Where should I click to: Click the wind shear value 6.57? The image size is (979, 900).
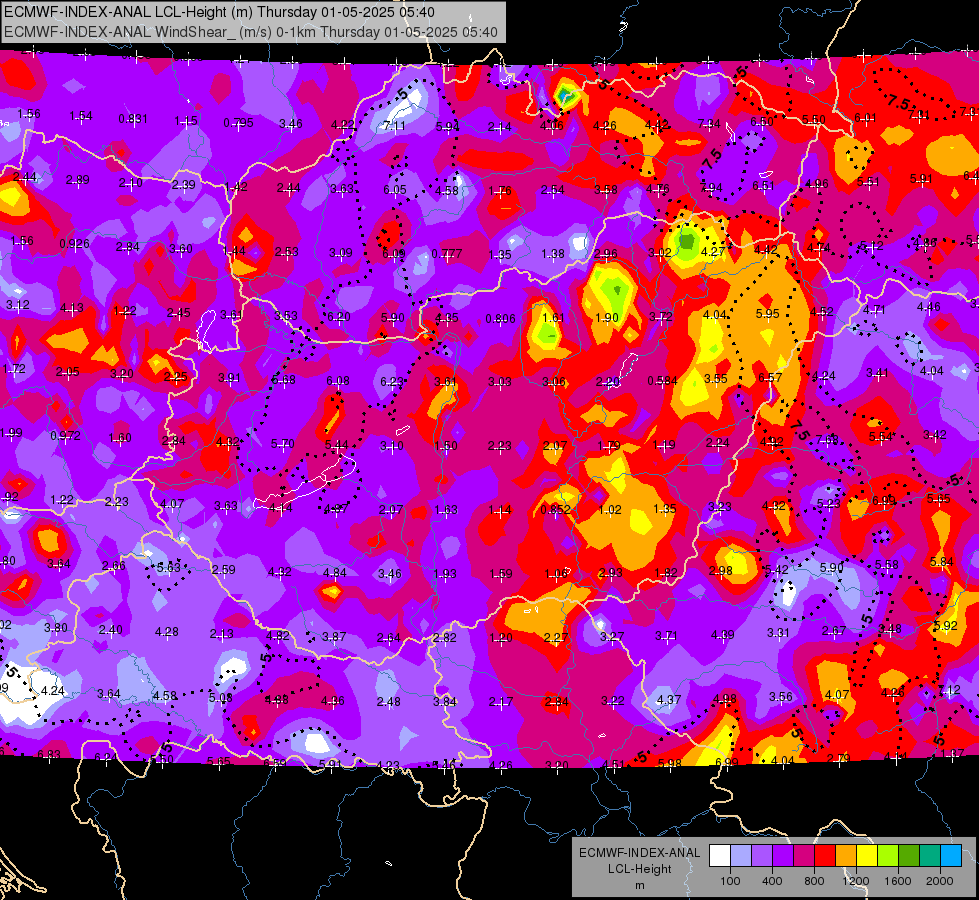770,378
